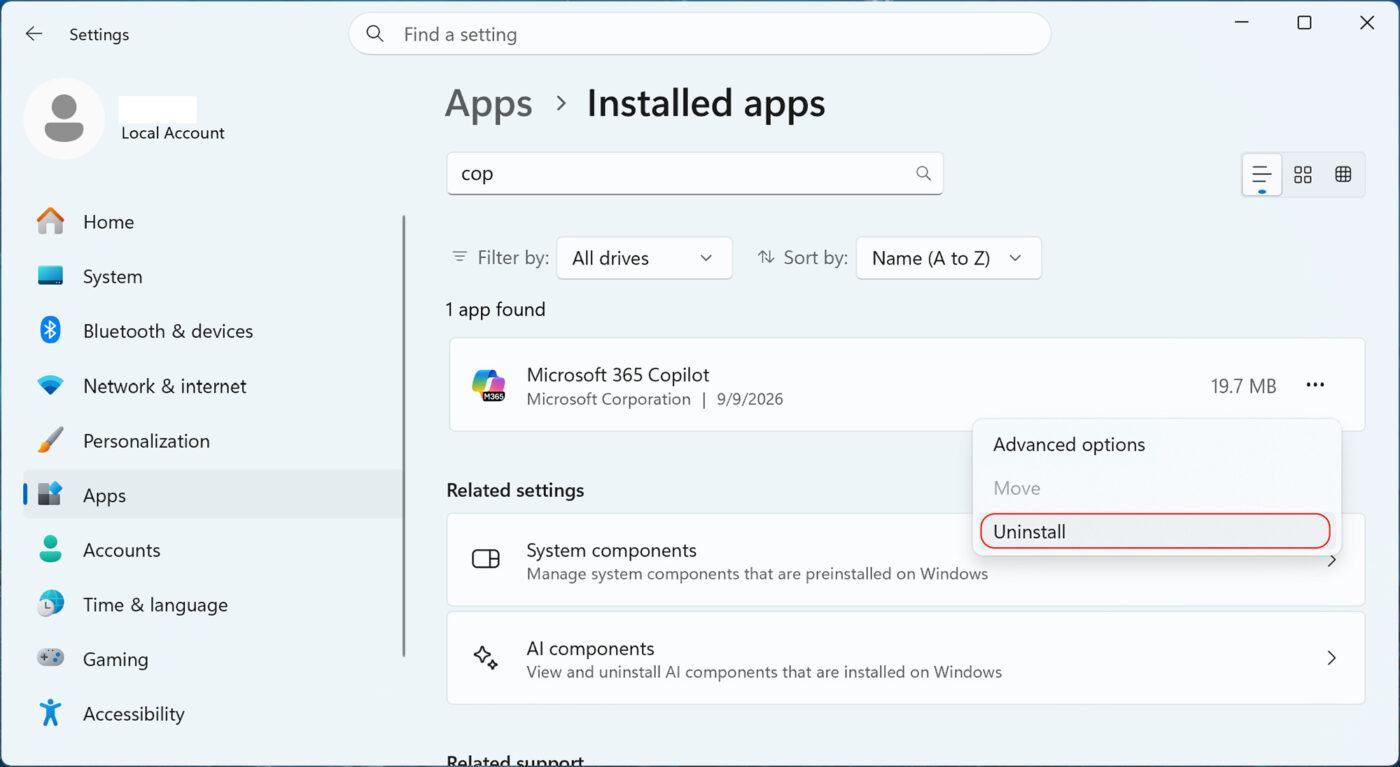Switch to table view layout
Image resolution: width=1400 pixels, height=767 pixels.
coord(1343,174)
